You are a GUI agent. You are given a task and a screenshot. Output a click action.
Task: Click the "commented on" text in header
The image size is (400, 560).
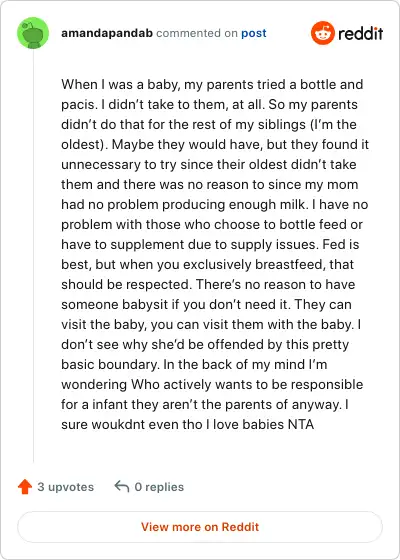coord(197,33)
